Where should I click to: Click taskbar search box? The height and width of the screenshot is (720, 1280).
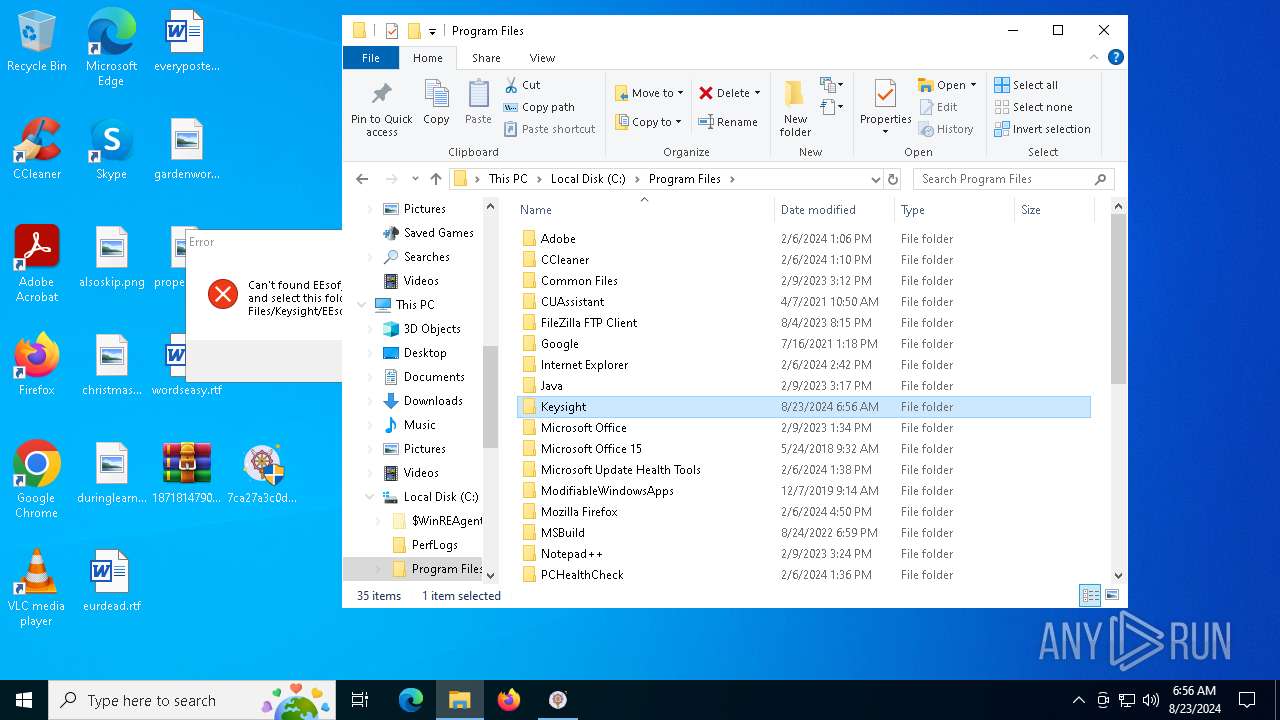pyautogui.click(x=193, y=700)
